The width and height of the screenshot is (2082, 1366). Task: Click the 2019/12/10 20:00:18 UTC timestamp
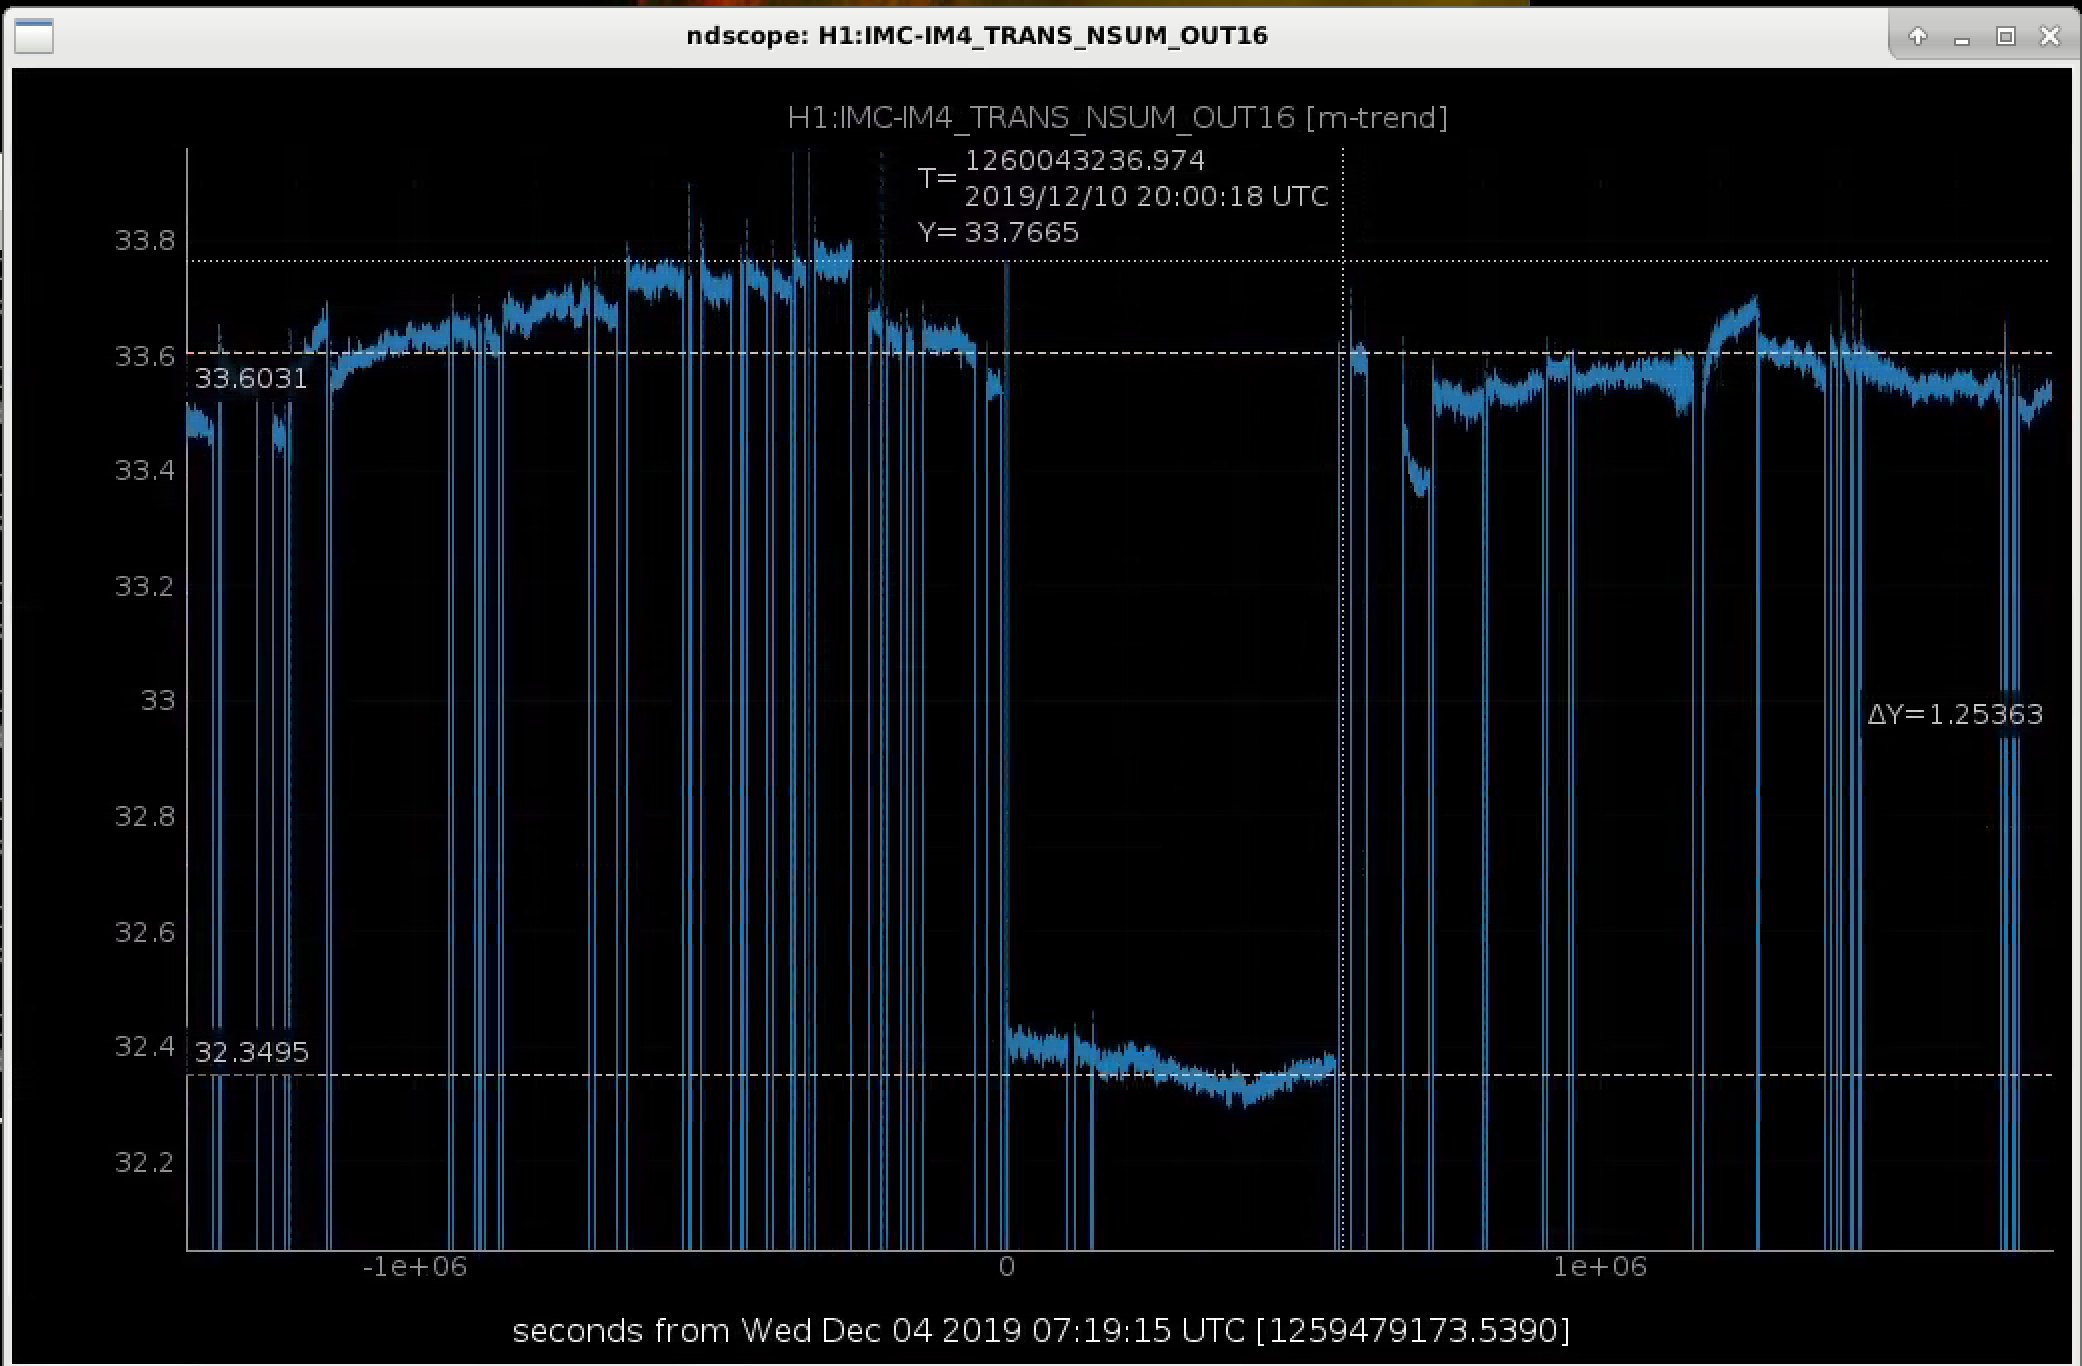tap(1146, 196)
